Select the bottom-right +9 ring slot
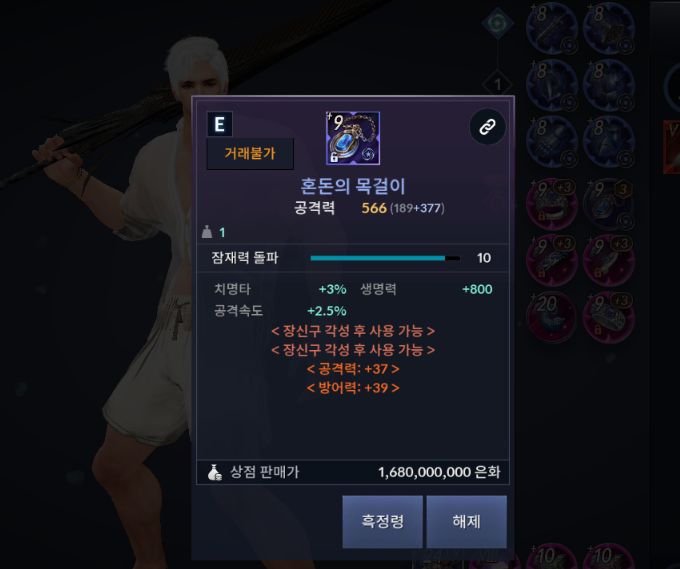 coord(609,317)
